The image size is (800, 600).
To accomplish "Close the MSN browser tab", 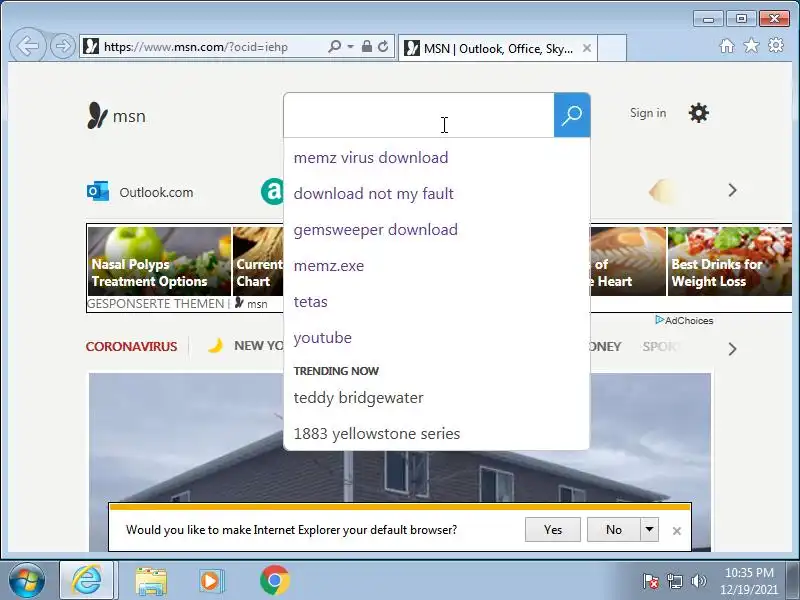I will click(x=587, y=48).
